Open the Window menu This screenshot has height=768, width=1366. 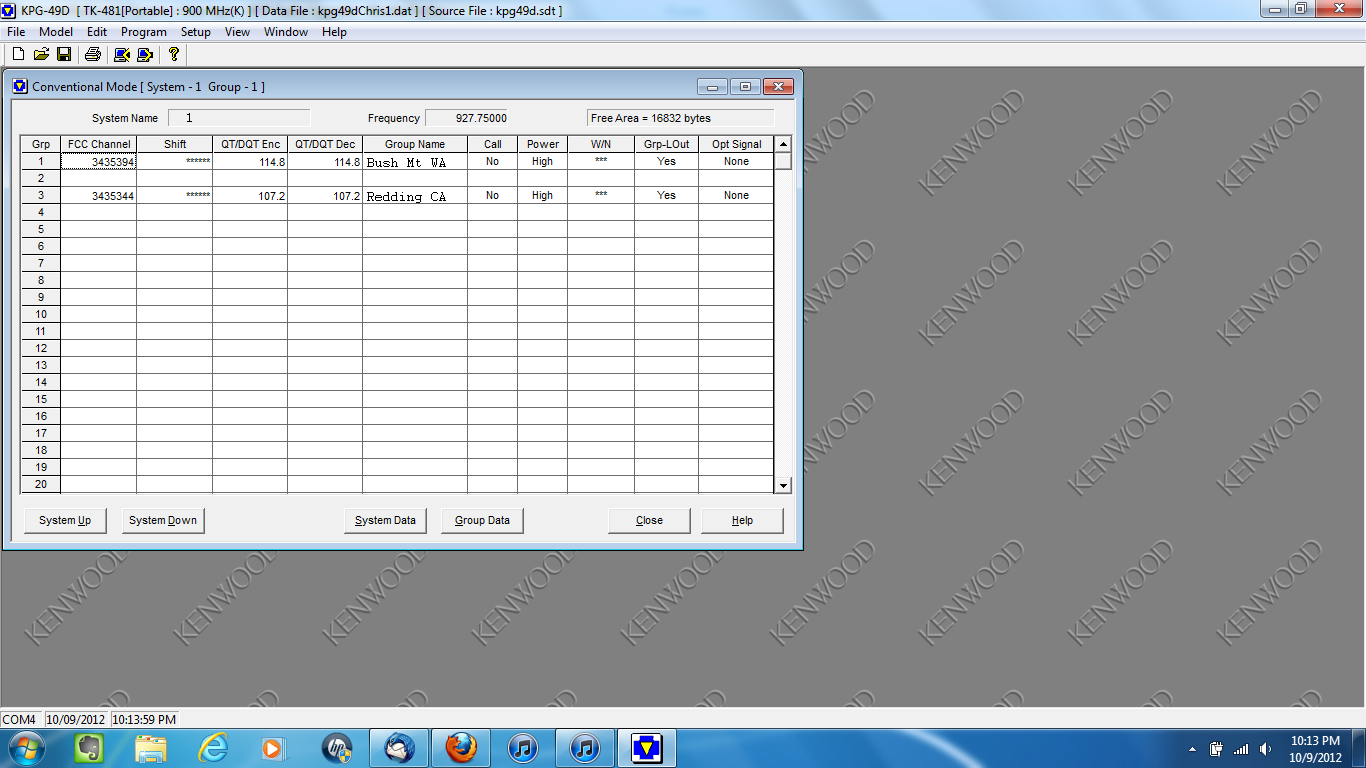click(x=286, y=32)
